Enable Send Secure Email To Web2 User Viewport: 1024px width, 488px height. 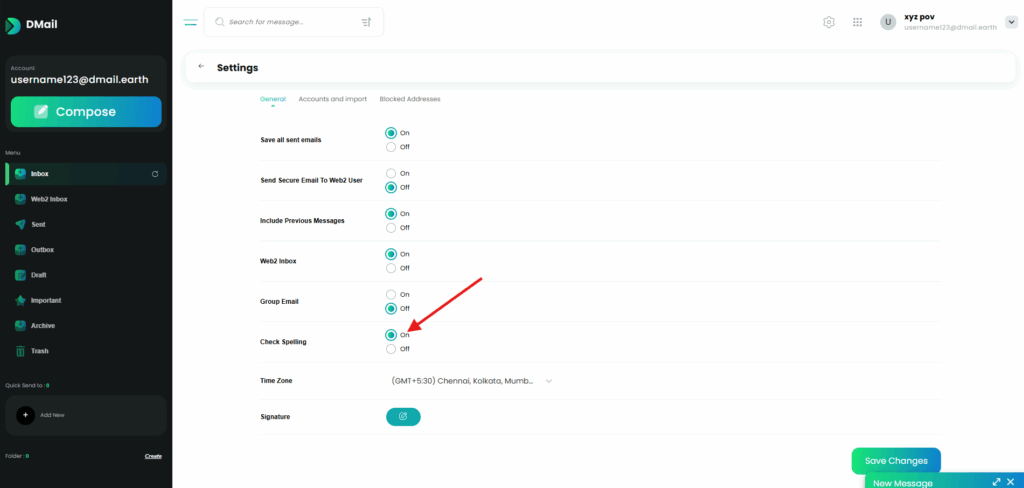(391, 173)
